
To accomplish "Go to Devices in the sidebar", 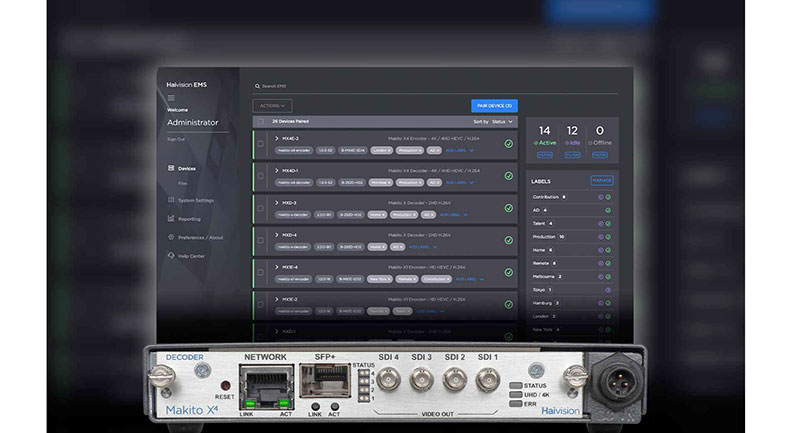I will click(187, 168).
